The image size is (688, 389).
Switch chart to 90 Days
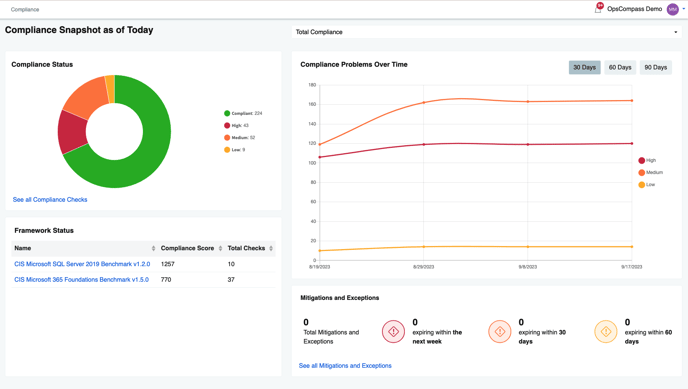(x=656, y=68)
